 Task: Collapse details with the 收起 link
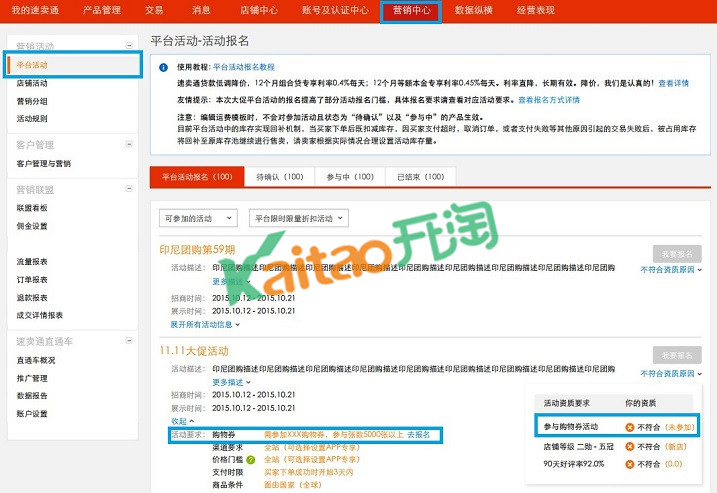[x=182, y=421]
